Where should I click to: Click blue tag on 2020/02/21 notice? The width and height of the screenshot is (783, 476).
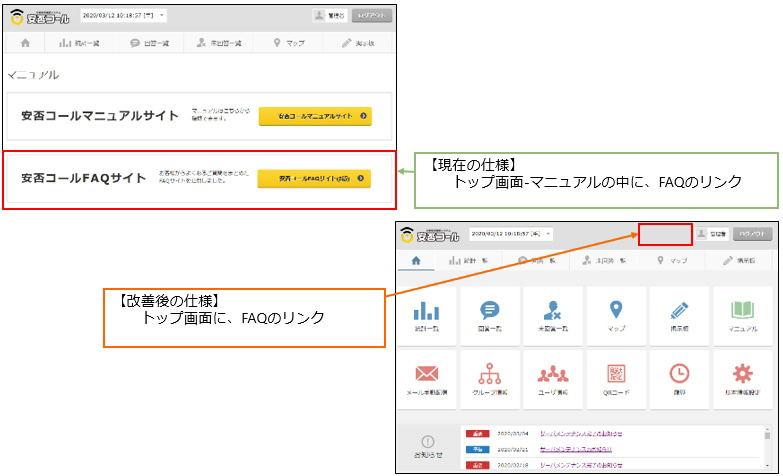click(x=477, y=450)
